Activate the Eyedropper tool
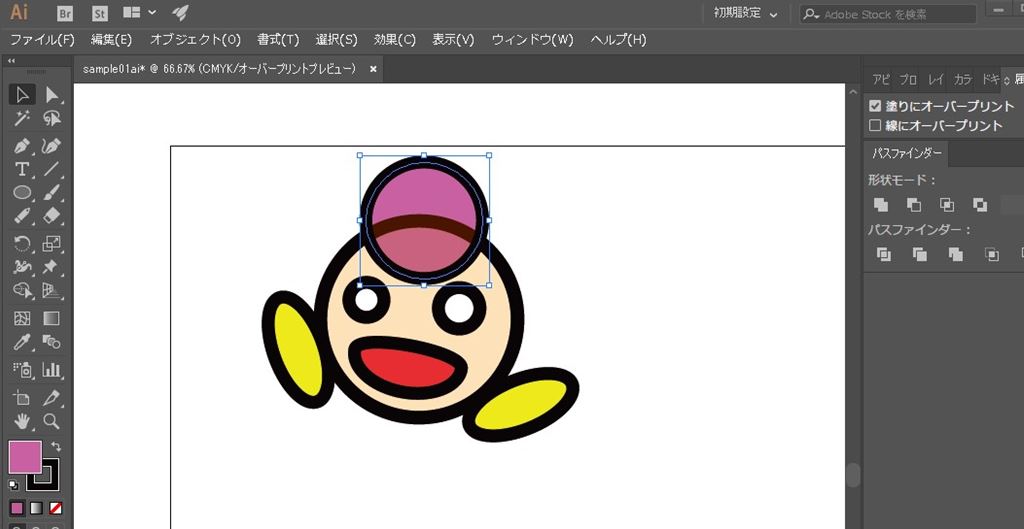The image size is (1024, 529). click(x=22, y=344)
